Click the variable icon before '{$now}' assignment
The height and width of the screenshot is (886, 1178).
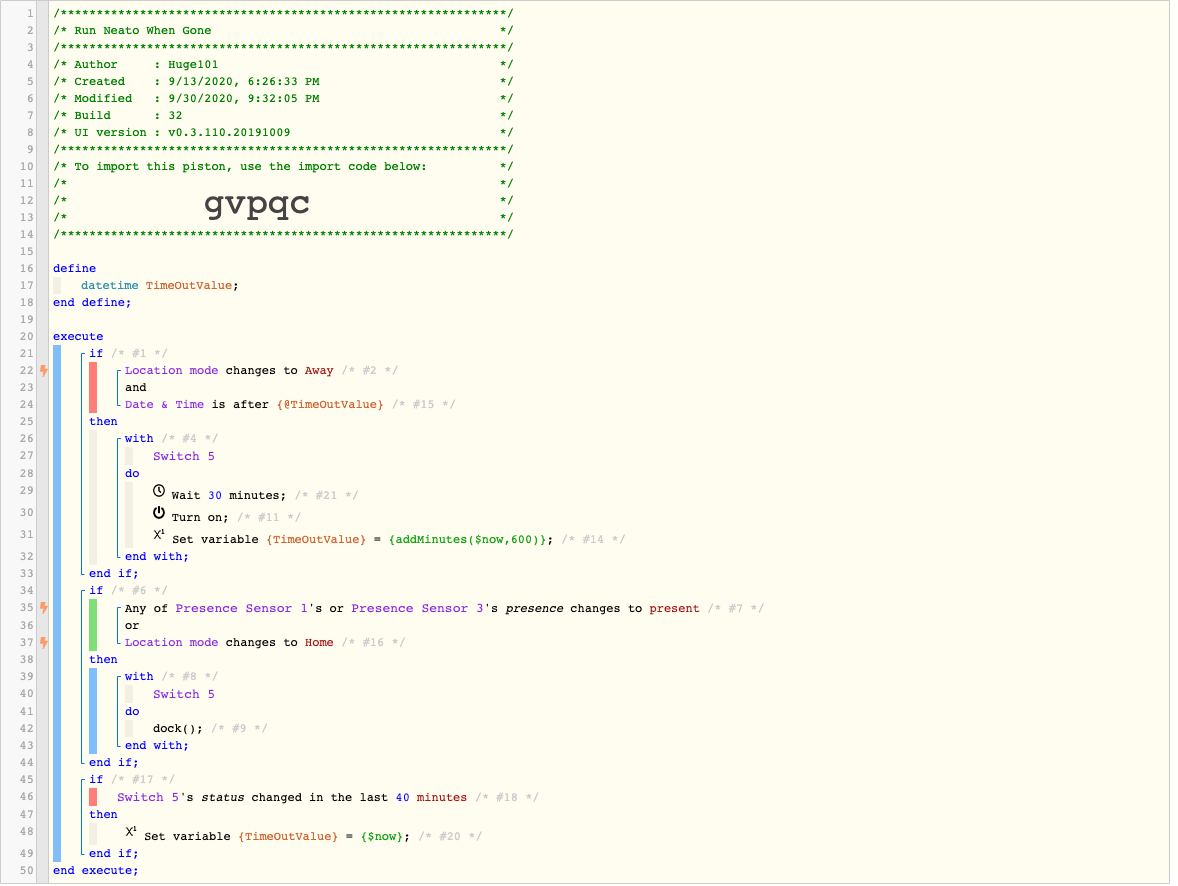click(x=131, y=832)
